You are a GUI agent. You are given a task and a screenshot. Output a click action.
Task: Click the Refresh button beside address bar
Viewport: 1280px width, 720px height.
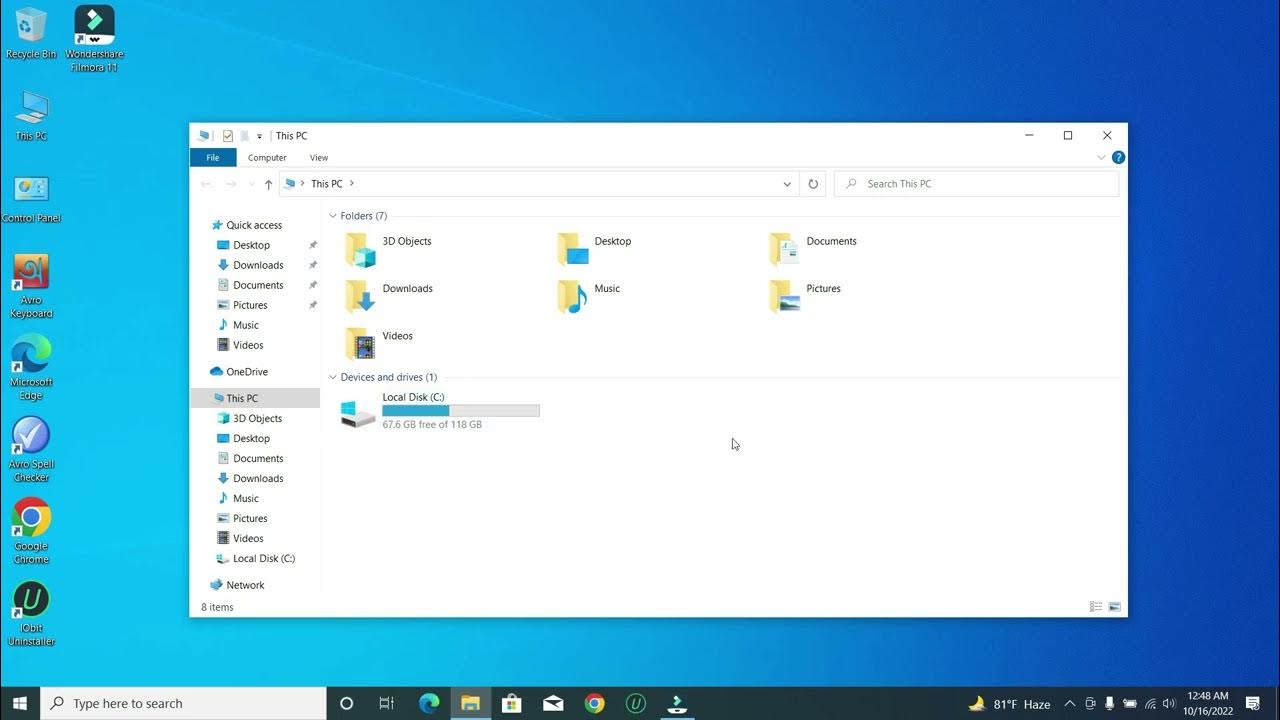pos(813,184)
